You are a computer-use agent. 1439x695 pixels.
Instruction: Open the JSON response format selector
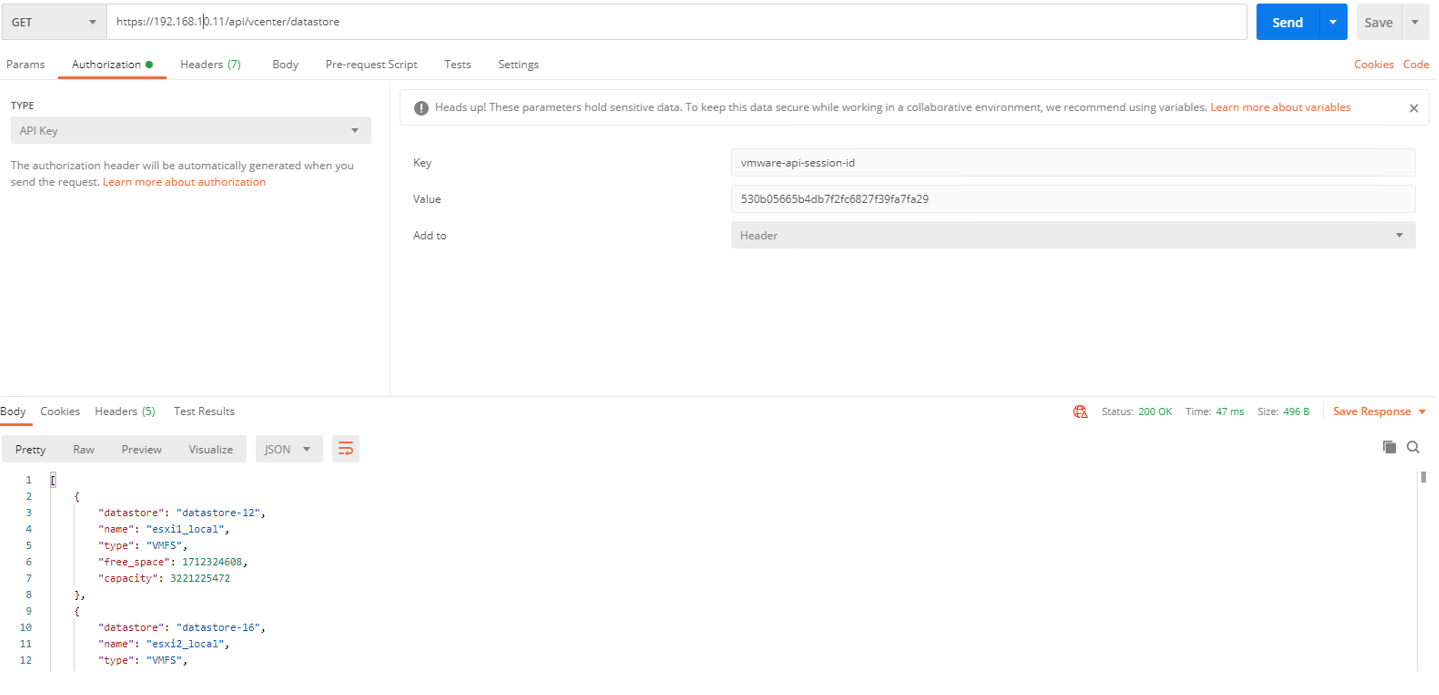point(288,449)
